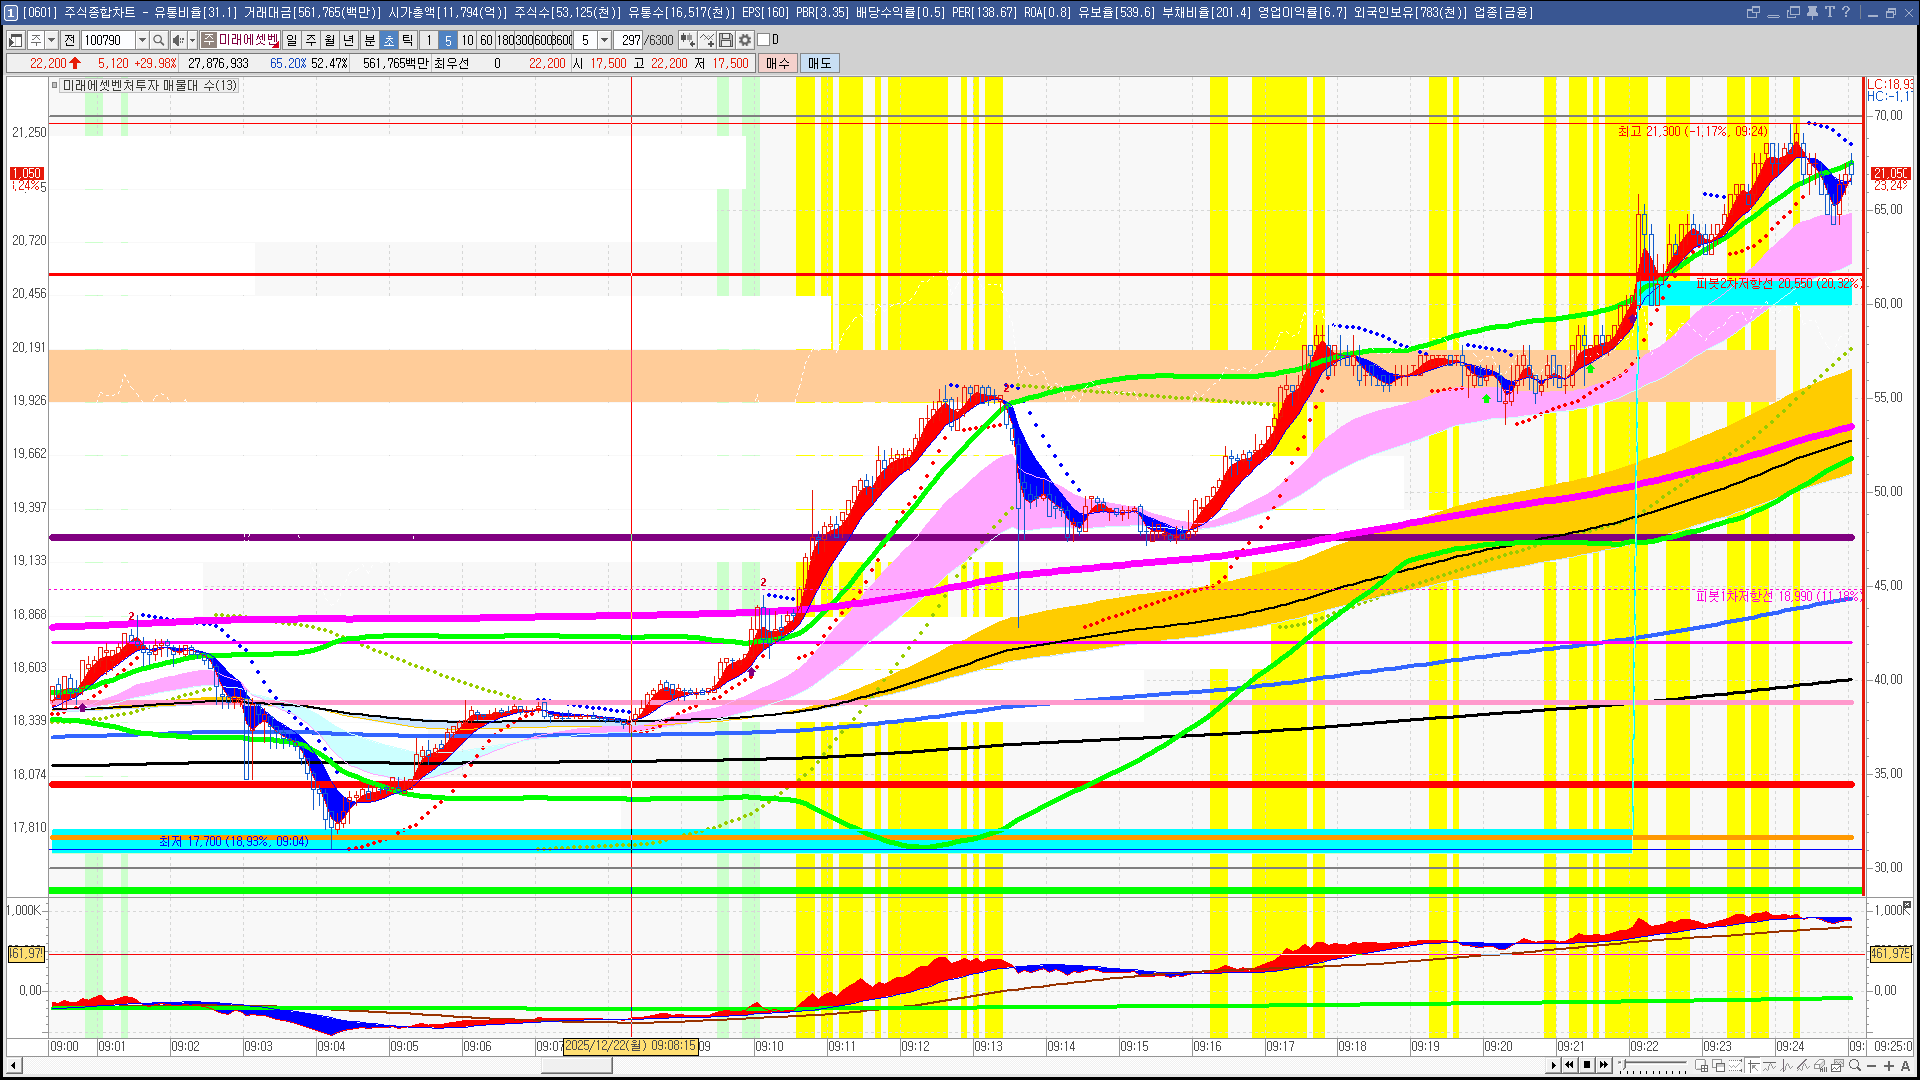Open the stock code dropdown arrow

pos(142,40)
